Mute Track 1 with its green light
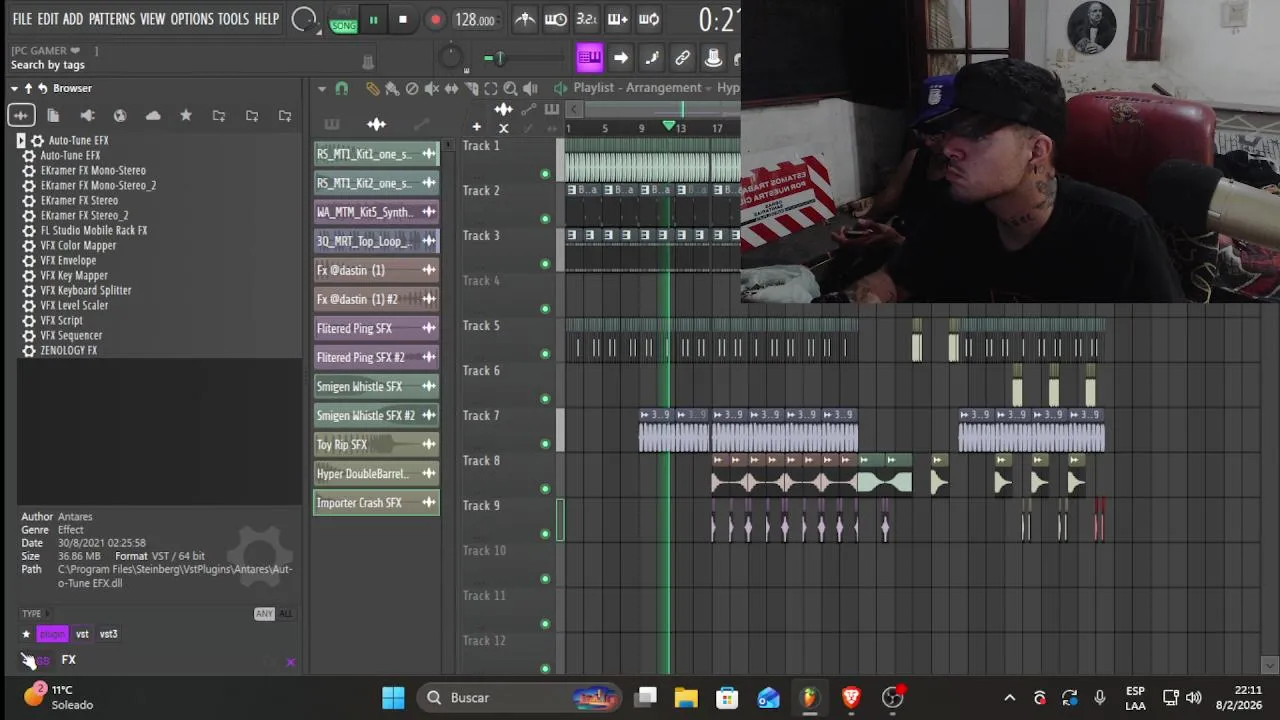Image resolution: width=1280 pixels, height=720 pixels. pos(545,174)
